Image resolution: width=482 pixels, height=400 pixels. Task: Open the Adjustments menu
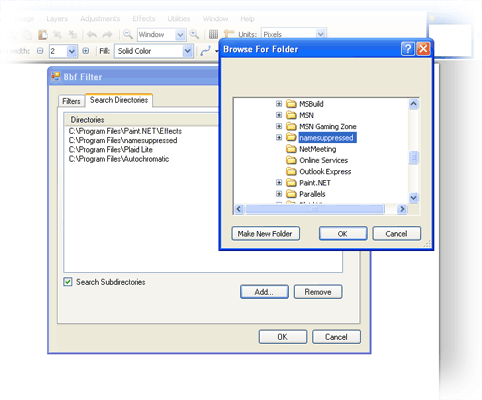point(100,19)
